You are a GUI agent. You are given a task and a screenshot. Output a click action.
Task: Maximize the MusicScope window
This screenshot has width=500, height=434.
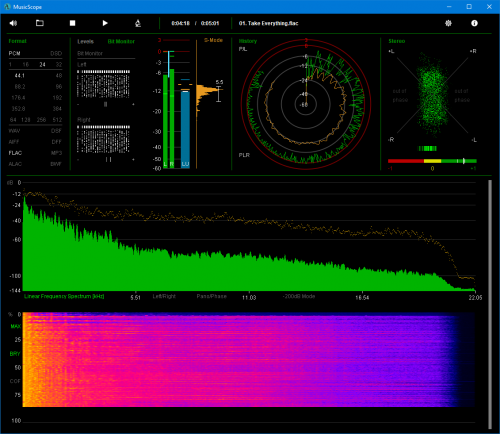469,7
